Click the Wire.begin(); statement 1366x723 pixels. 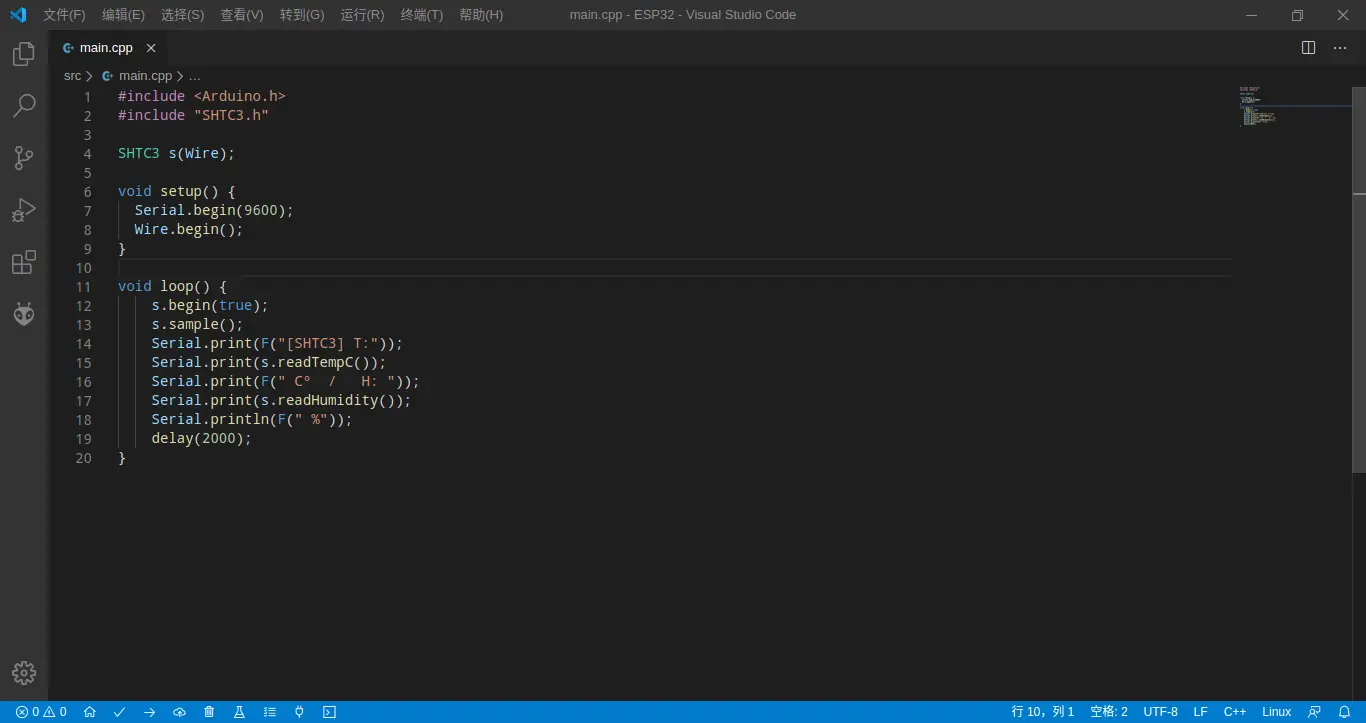point(189,229)
